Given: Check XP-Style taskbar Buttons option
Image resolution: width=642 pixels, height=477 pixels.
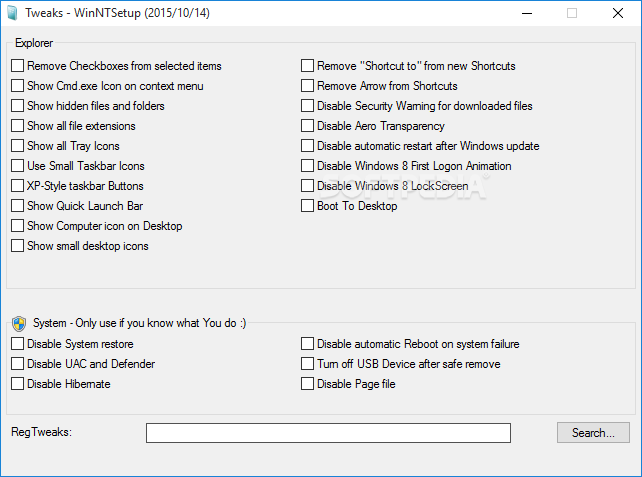Looking at the screenshot, I should click(x=18, y=185).
